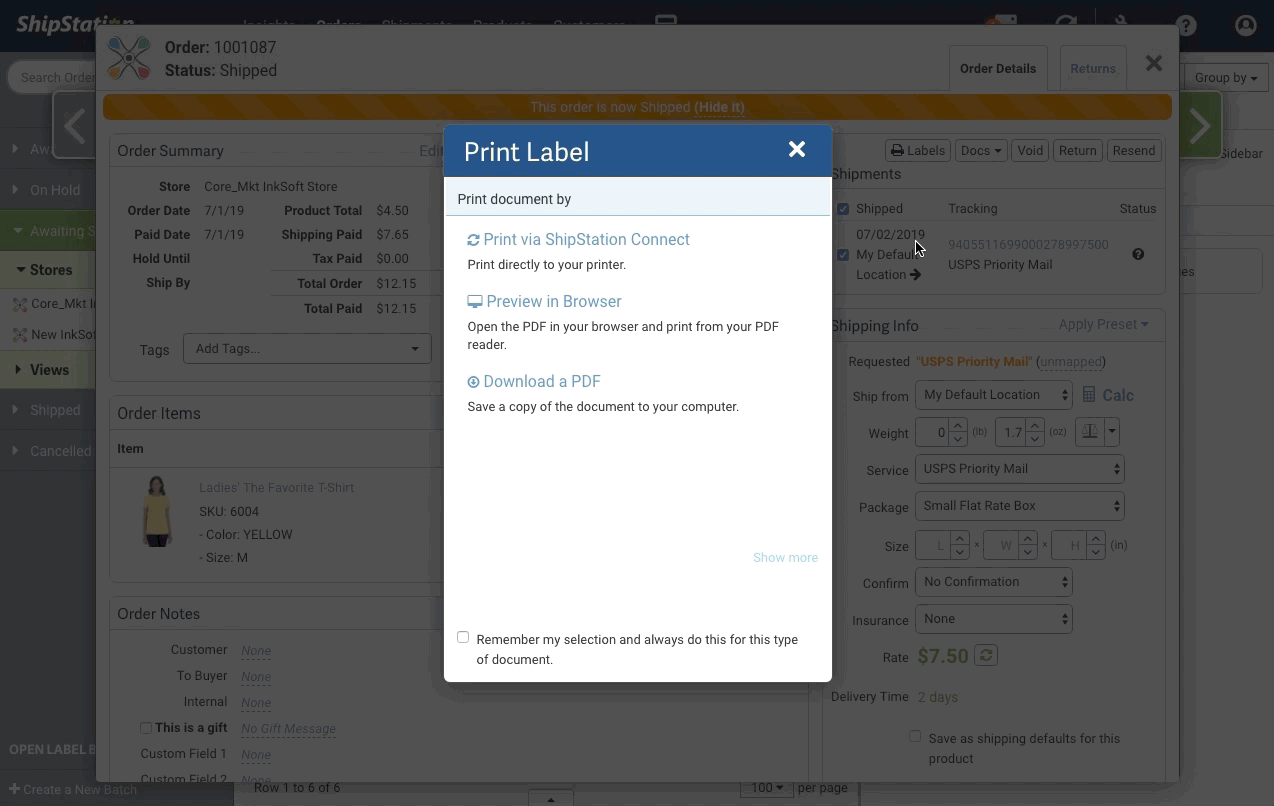This screenshot has height=806, width=1274.
Task: Check Save as shipping defaults checkbox
Action: click(x=915, y=736)
